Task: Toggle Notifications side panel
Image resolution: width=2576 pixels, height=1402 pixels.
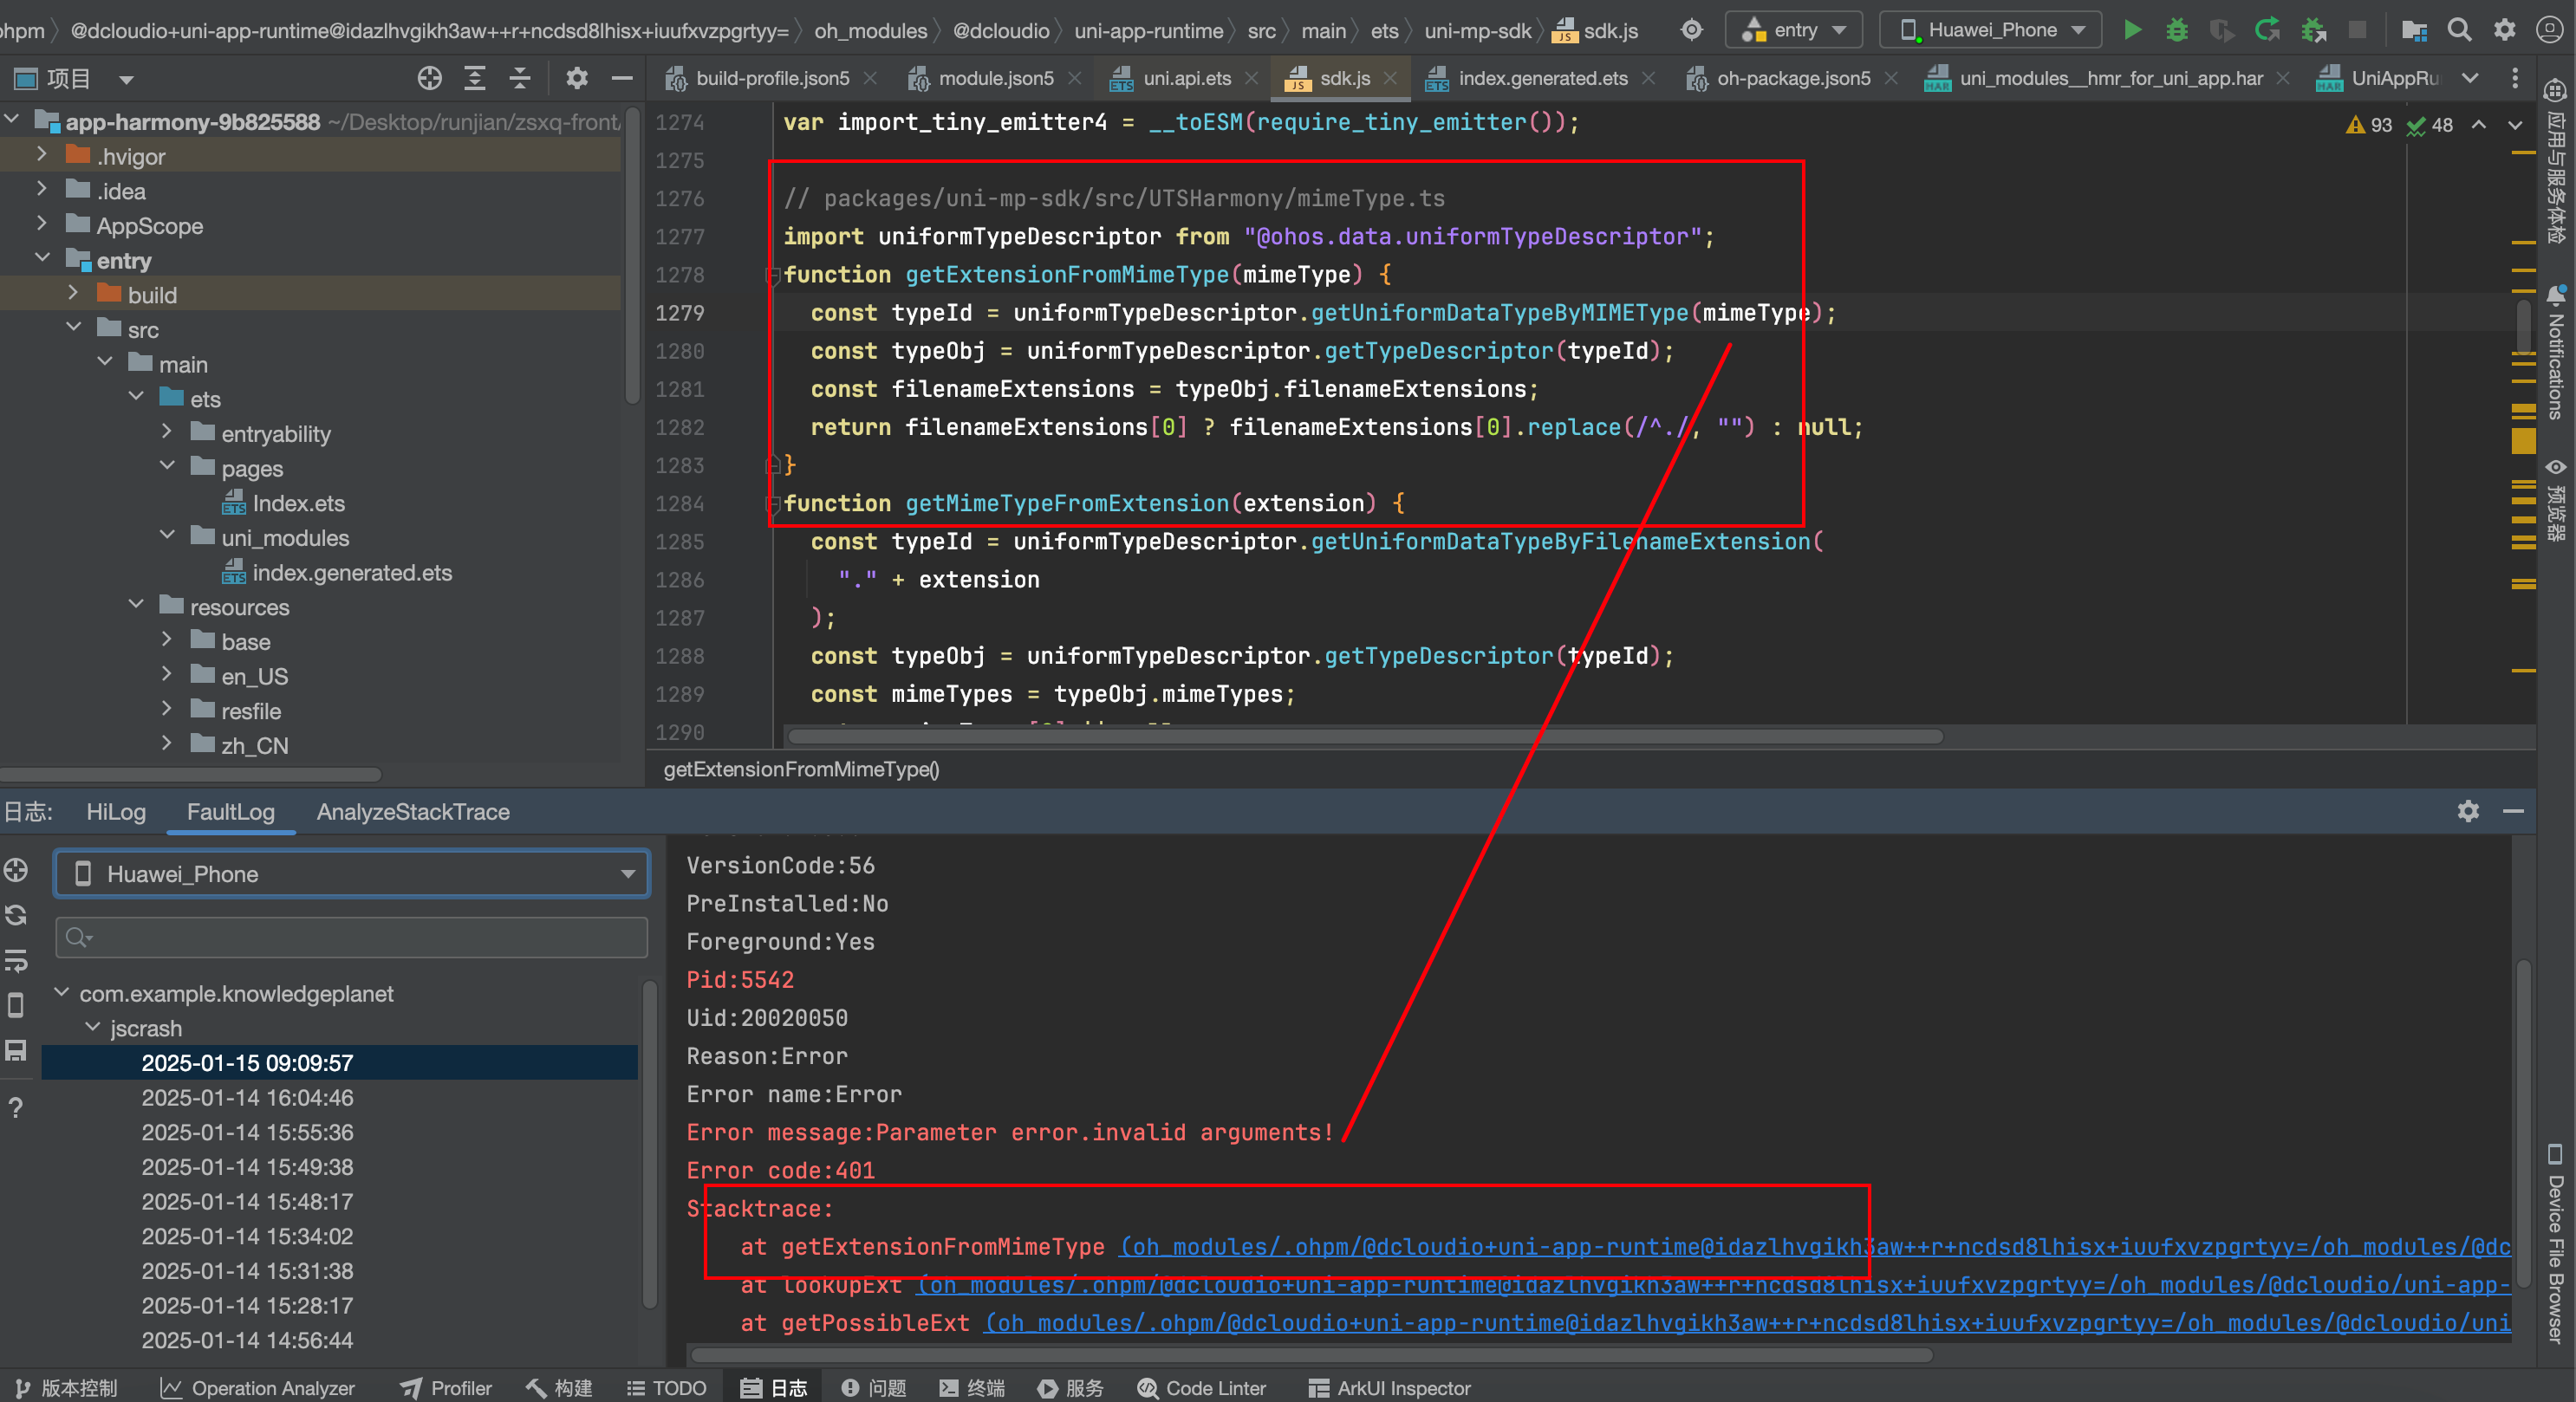Action: pos(2556,352)
